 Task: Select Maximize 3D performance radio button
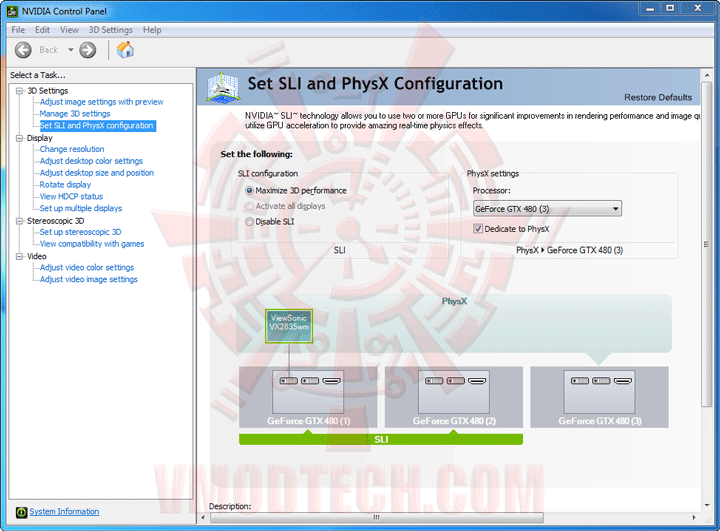click(249, 190)
